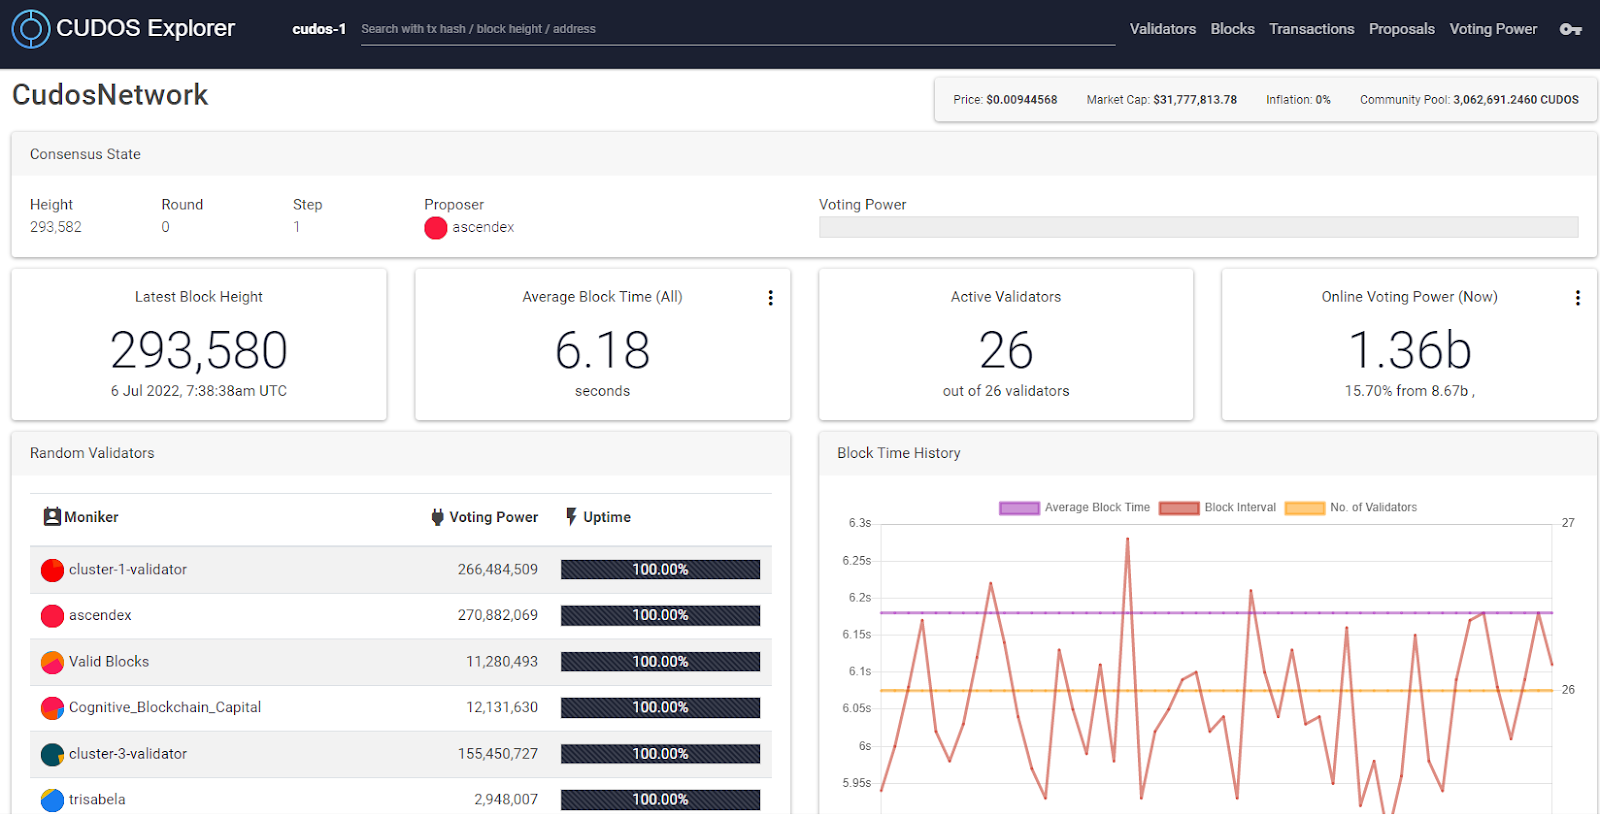Click the Voting Power column header

click(x=485, y=517)
